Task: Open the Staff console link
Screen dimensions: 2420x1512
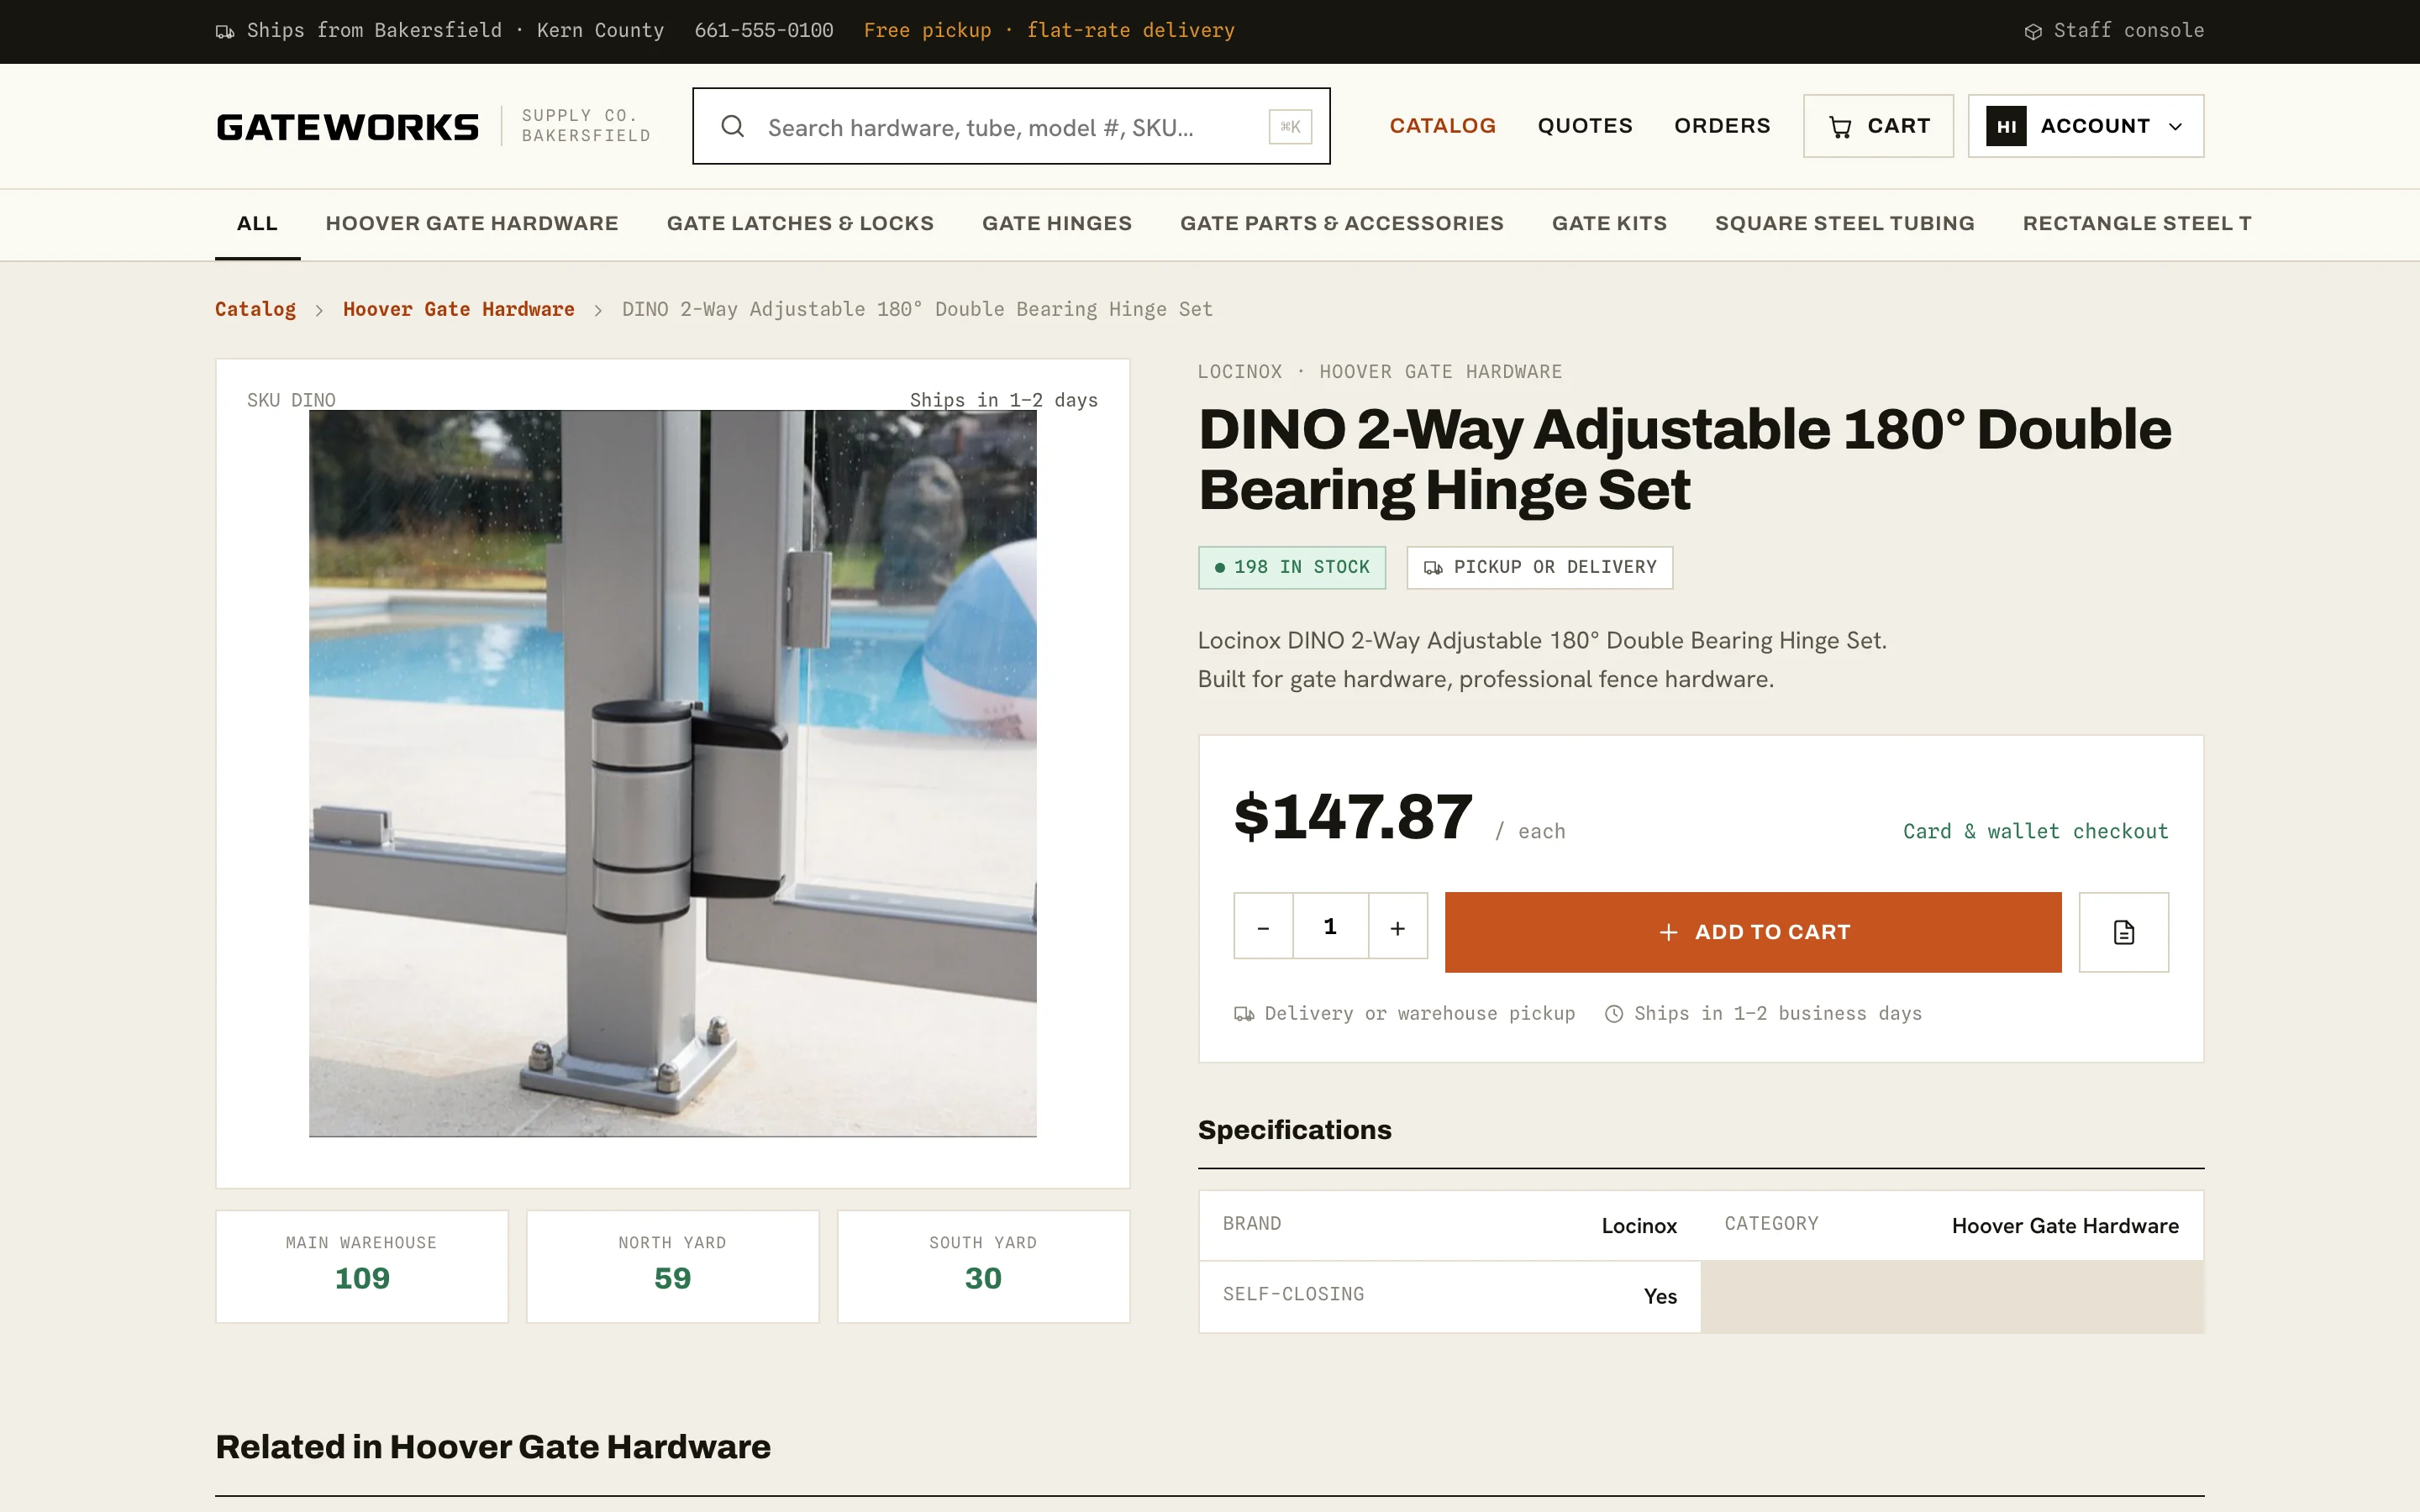Action: [x=2114, y=31]
